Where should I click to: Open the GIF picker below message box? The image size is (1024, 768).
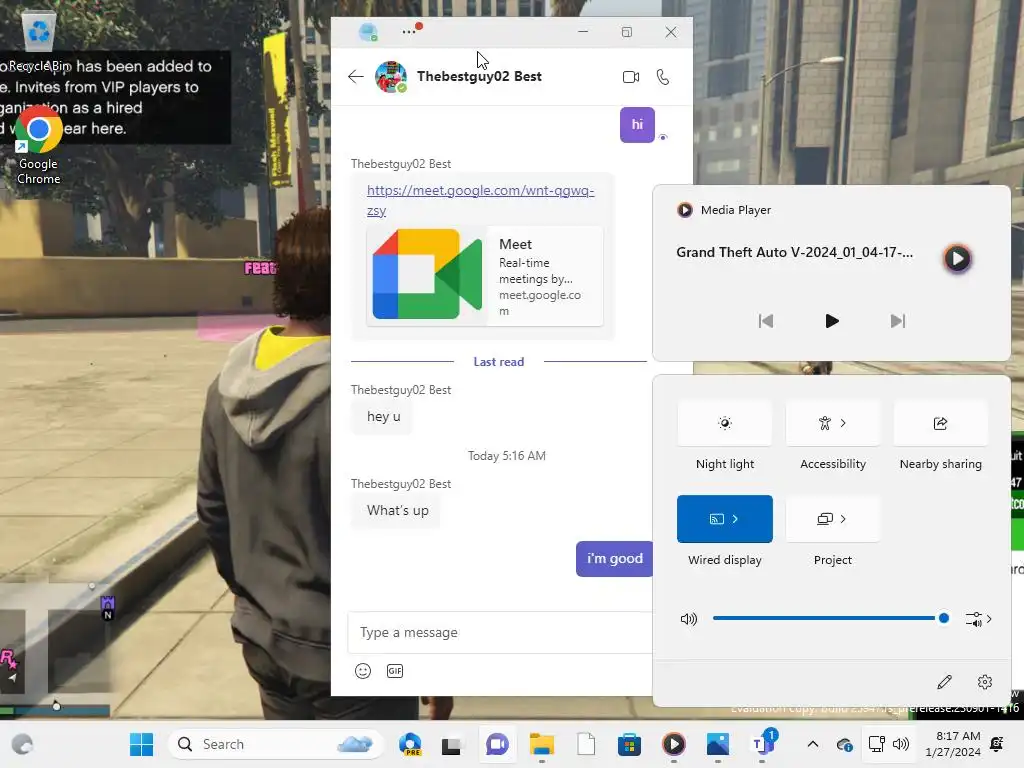[x=395, y=671]
